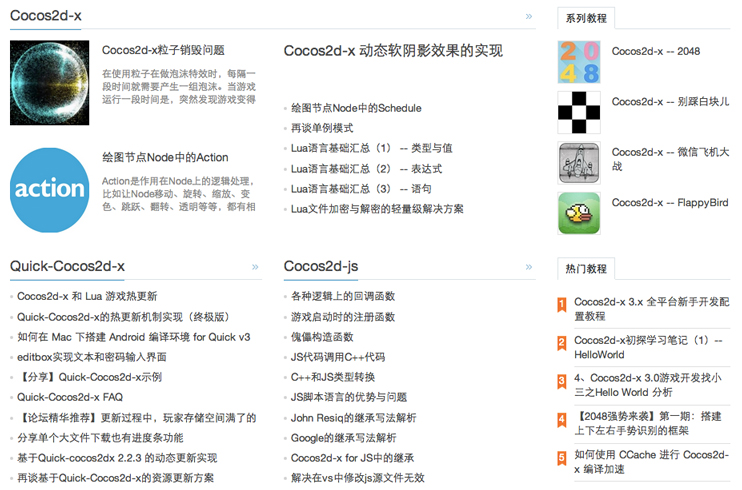This screenshot has width=742, height=490.
Task: Open 游戏启动时的注册函数
Action: (x=343, y=317)
